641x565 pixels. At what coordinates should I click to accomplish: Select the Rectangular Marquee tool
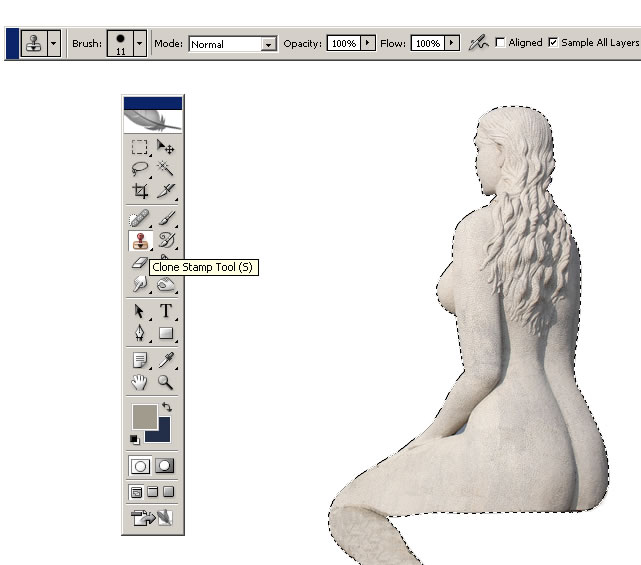click(x=139, y=147)
